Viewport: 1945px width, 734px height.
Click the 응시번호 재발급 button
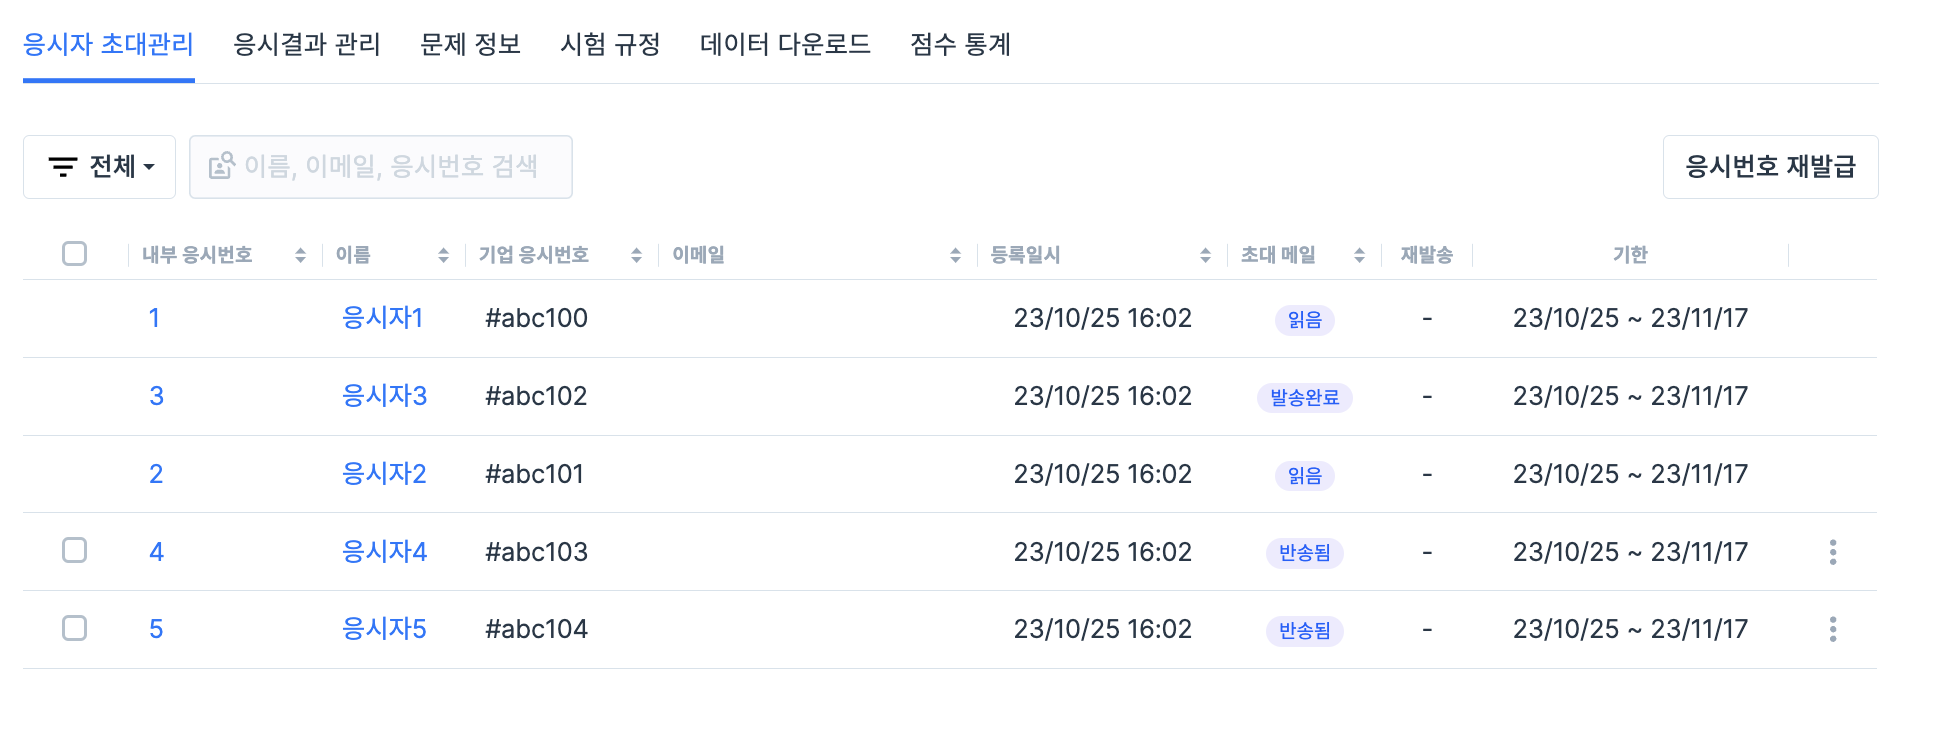click(x=1770, y=167)
